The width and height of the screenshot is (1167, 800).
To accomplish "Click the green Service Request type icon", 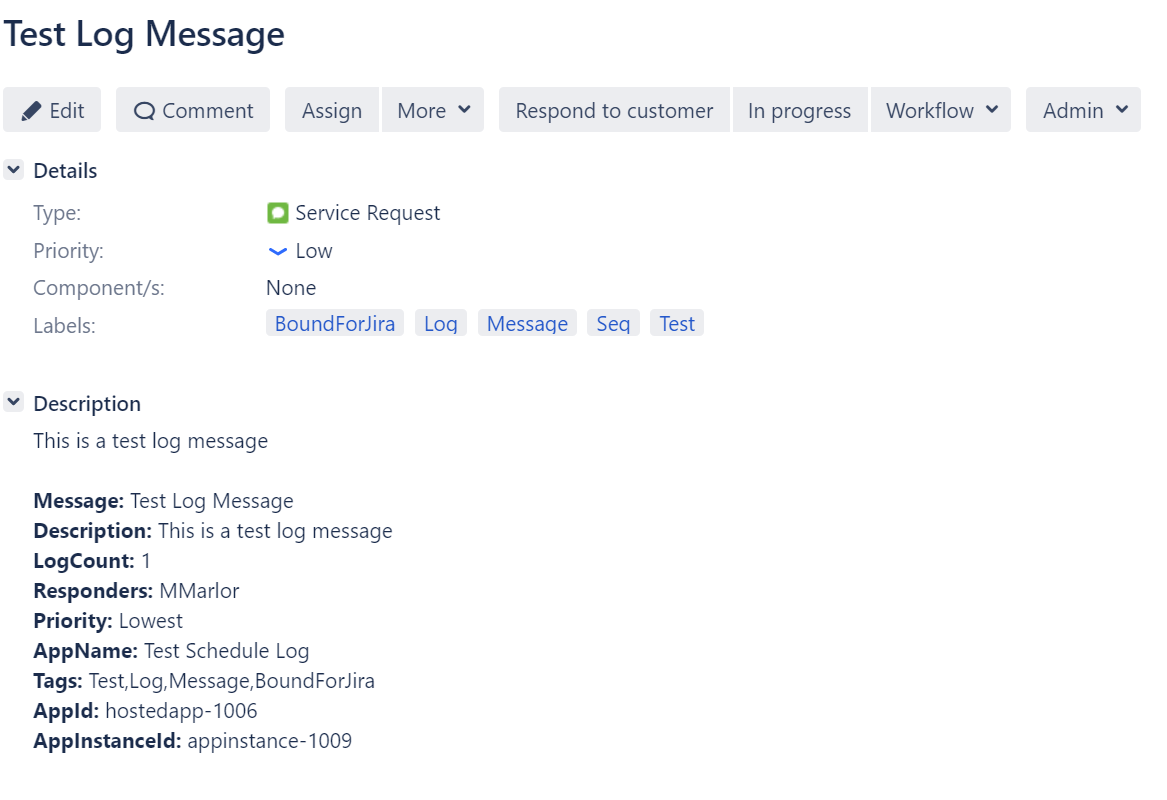I will pyautogui.click(x=278, y=213).
